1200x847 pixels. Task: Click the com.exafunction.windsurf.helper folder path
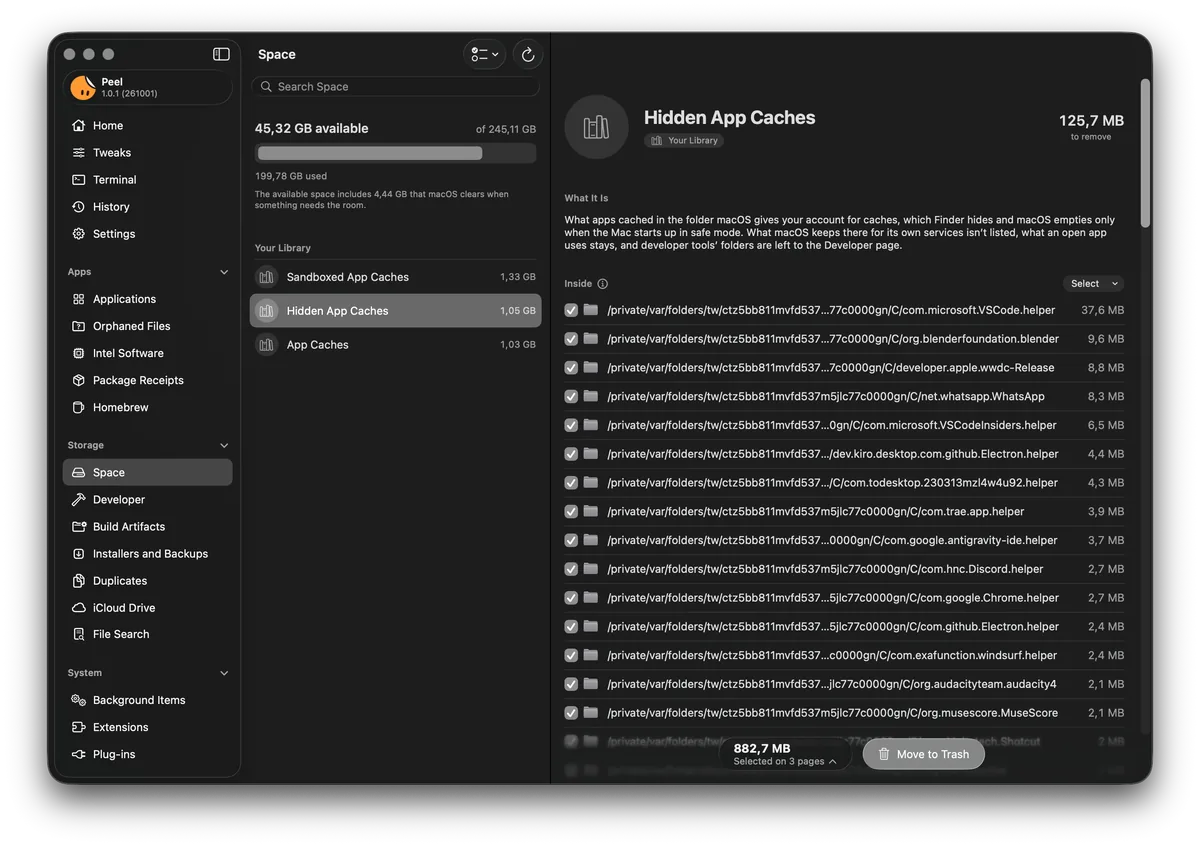click(x=832, y=656)
